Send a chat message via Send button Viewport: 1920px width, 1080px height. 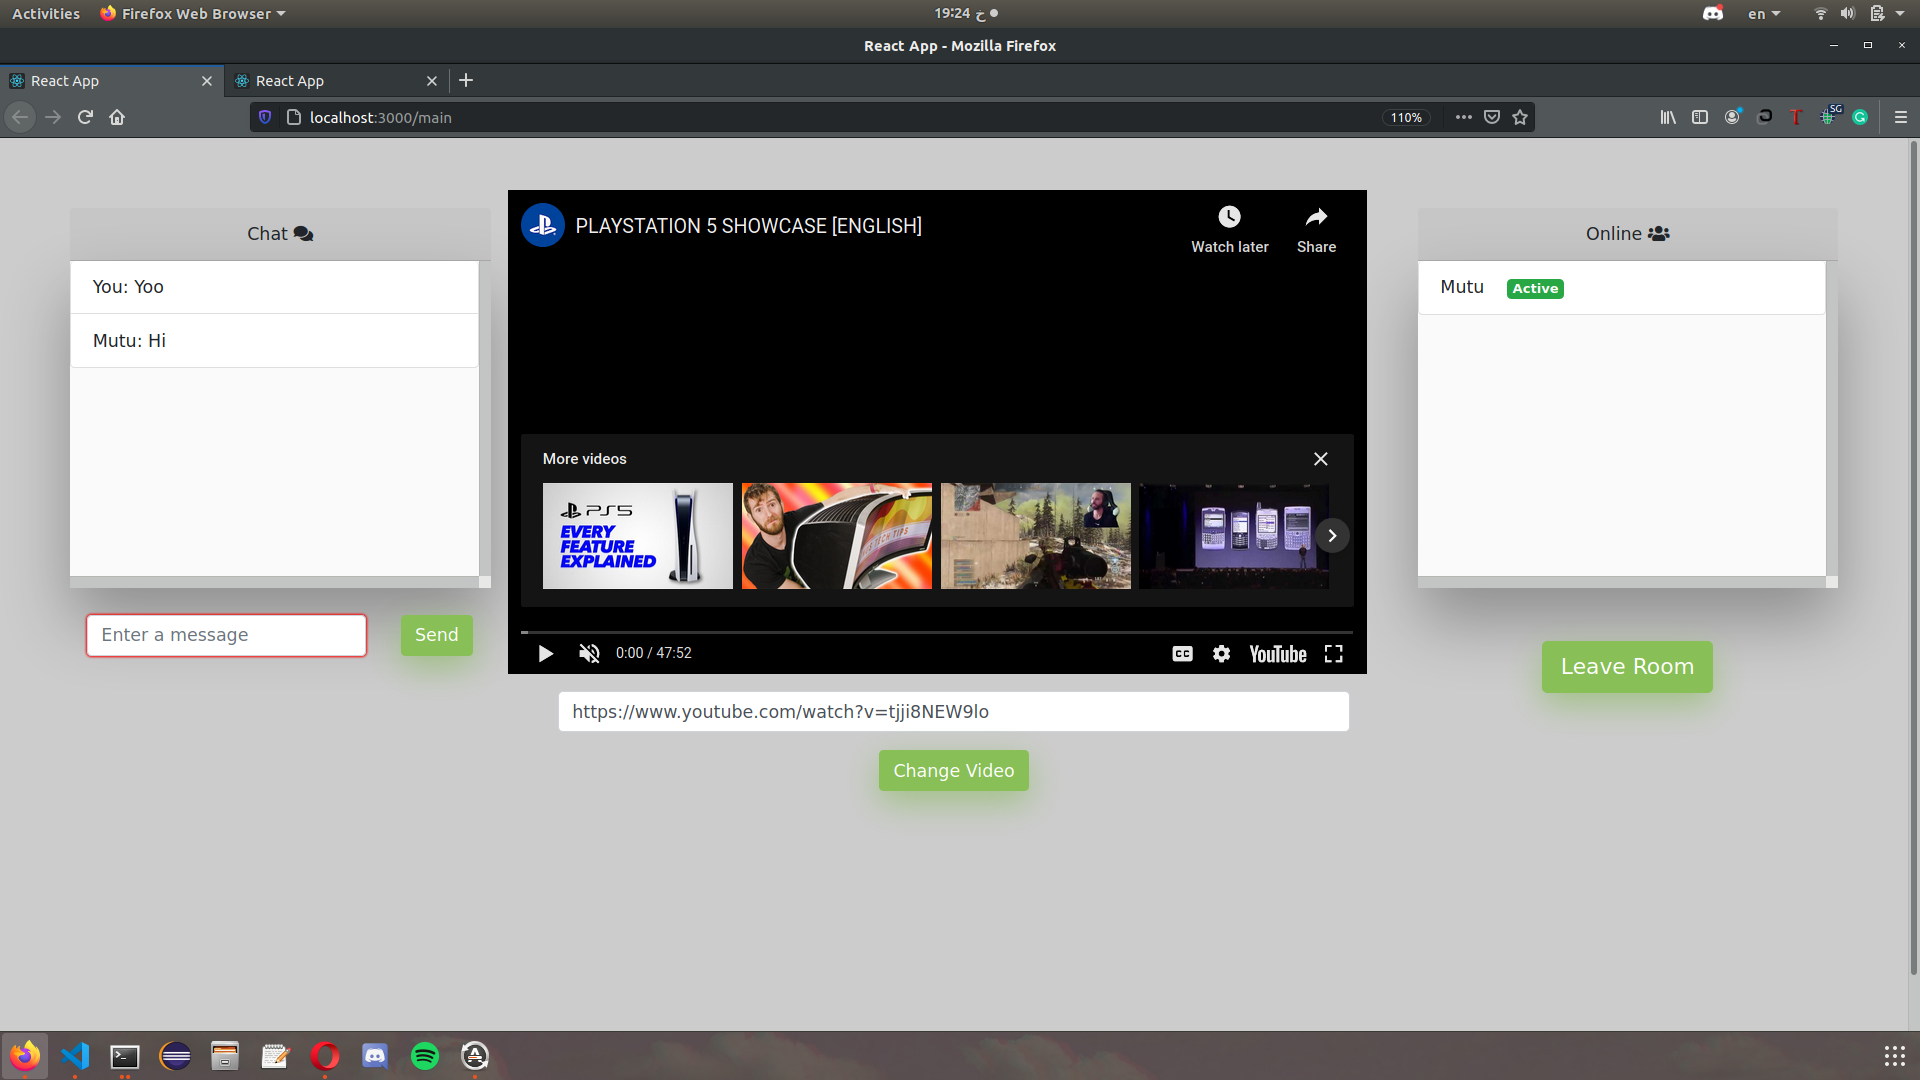point(436,634)
